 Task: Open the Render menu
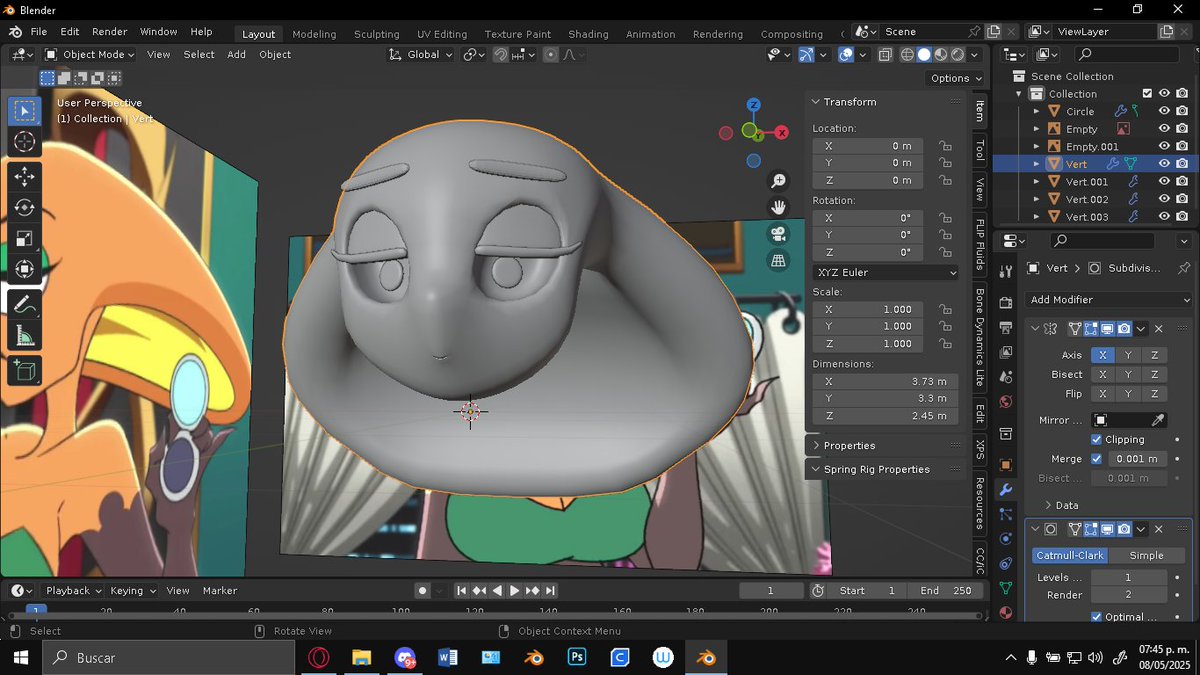110,32
